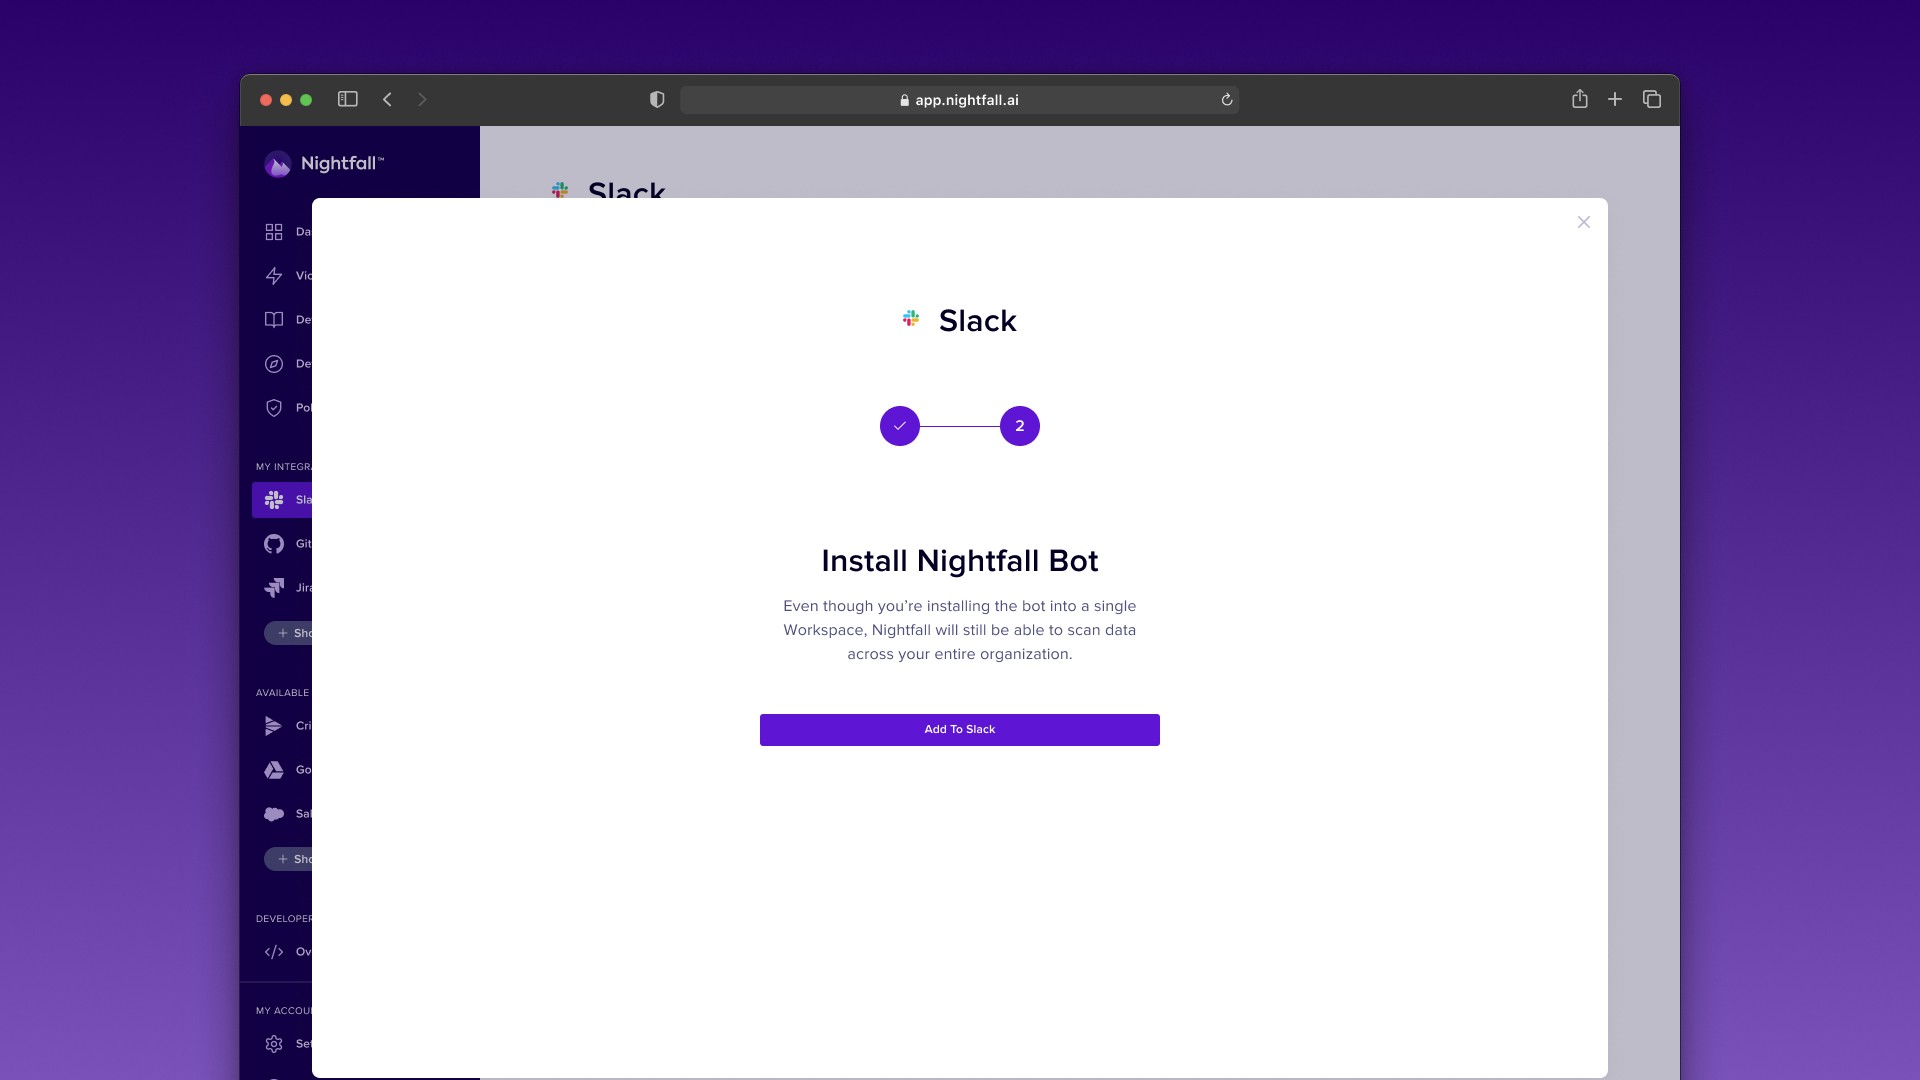Click the Install Nightfall Bot heading
The height and width of the screenshot is (1080, 1920).
[x=960, y=561]
